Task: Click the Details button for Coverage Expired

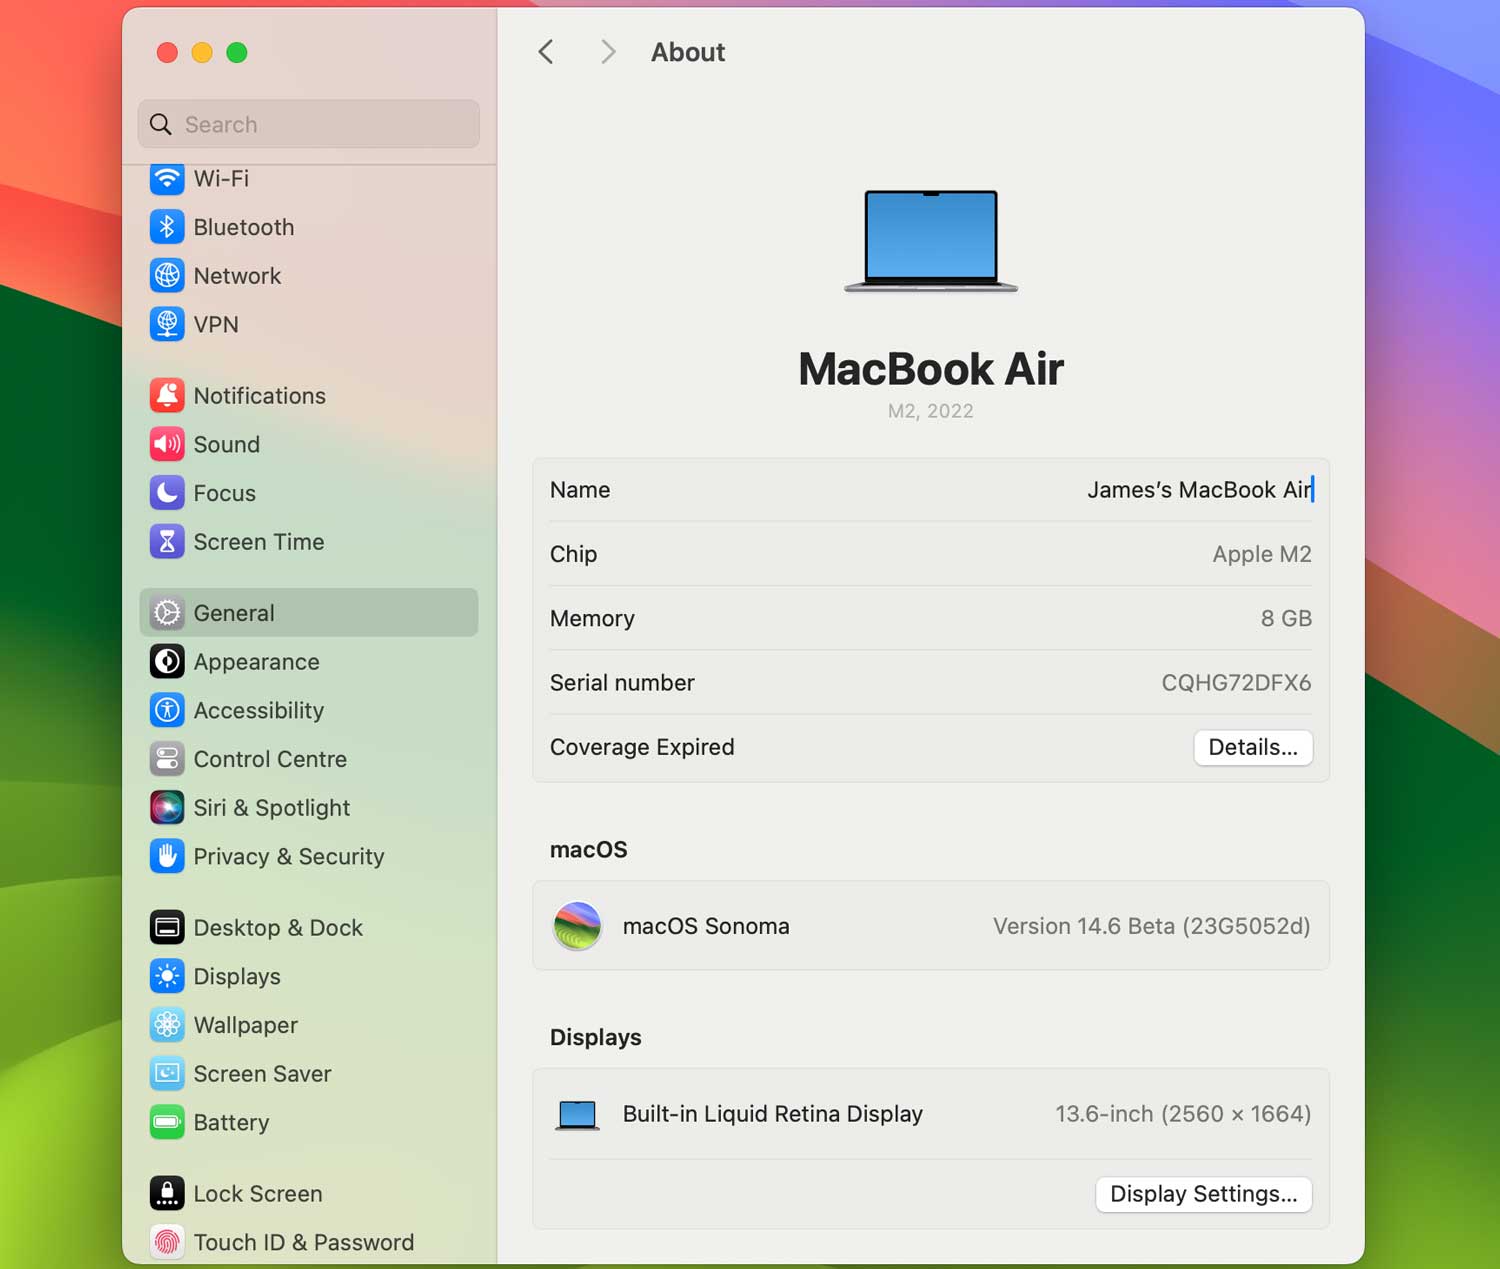Action: point(1253,748)
